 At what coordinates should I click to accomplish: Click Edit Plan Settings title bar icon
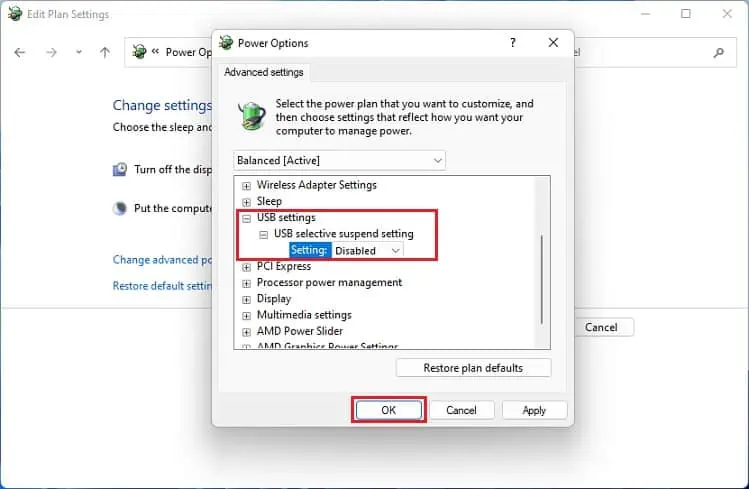[x=15, y=13]
